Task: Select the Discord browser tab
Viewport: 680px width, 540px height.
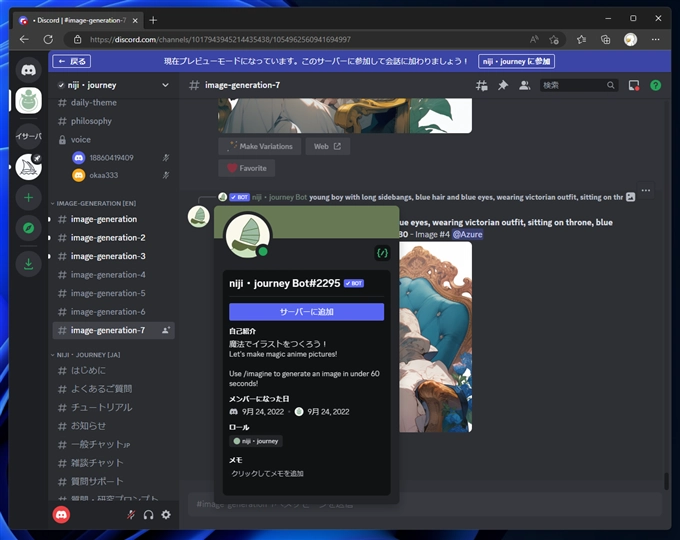Action: (78, 20)
